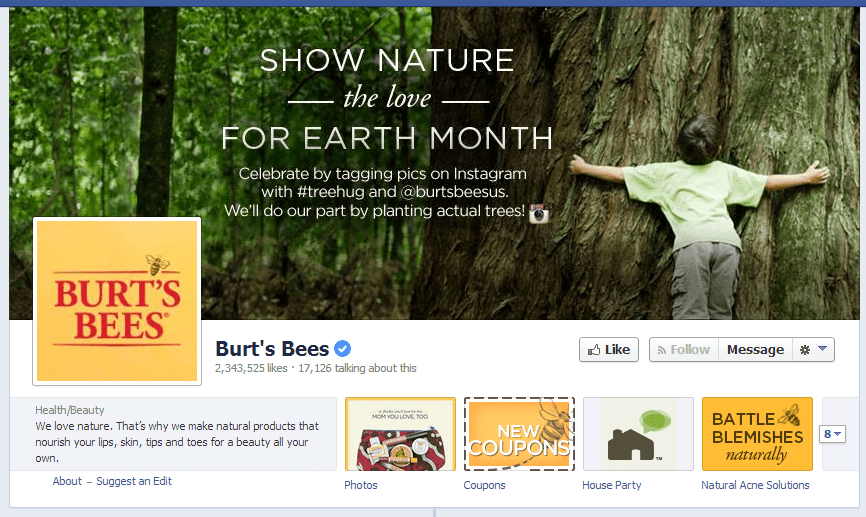
Task: Open the Natural Acne Solutions text label
Action: click(x=755, y=485)
